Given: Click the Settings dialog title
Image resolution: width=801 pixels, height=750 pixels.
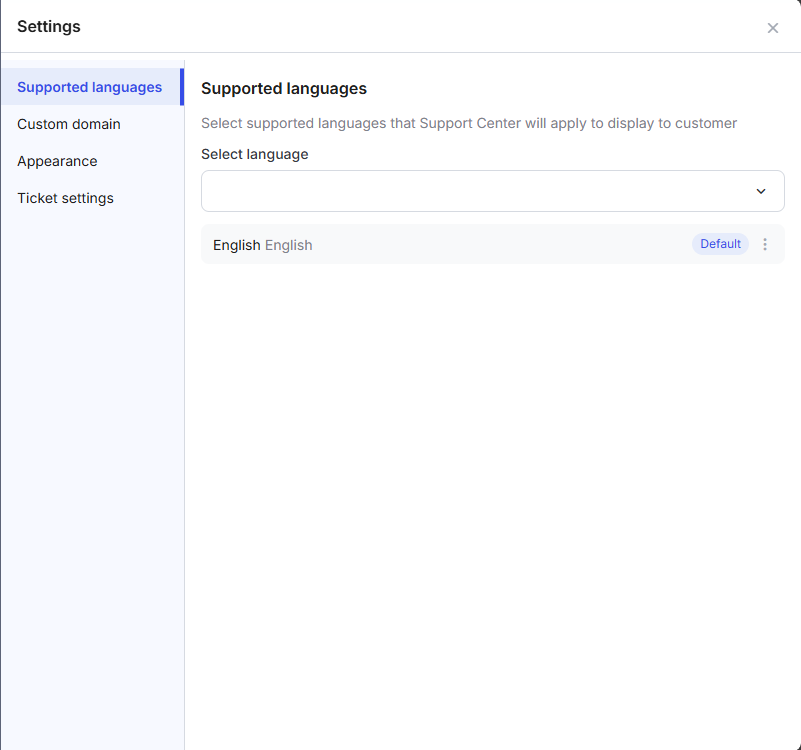Looking at the screenshot, I should (x=49, y=27).
